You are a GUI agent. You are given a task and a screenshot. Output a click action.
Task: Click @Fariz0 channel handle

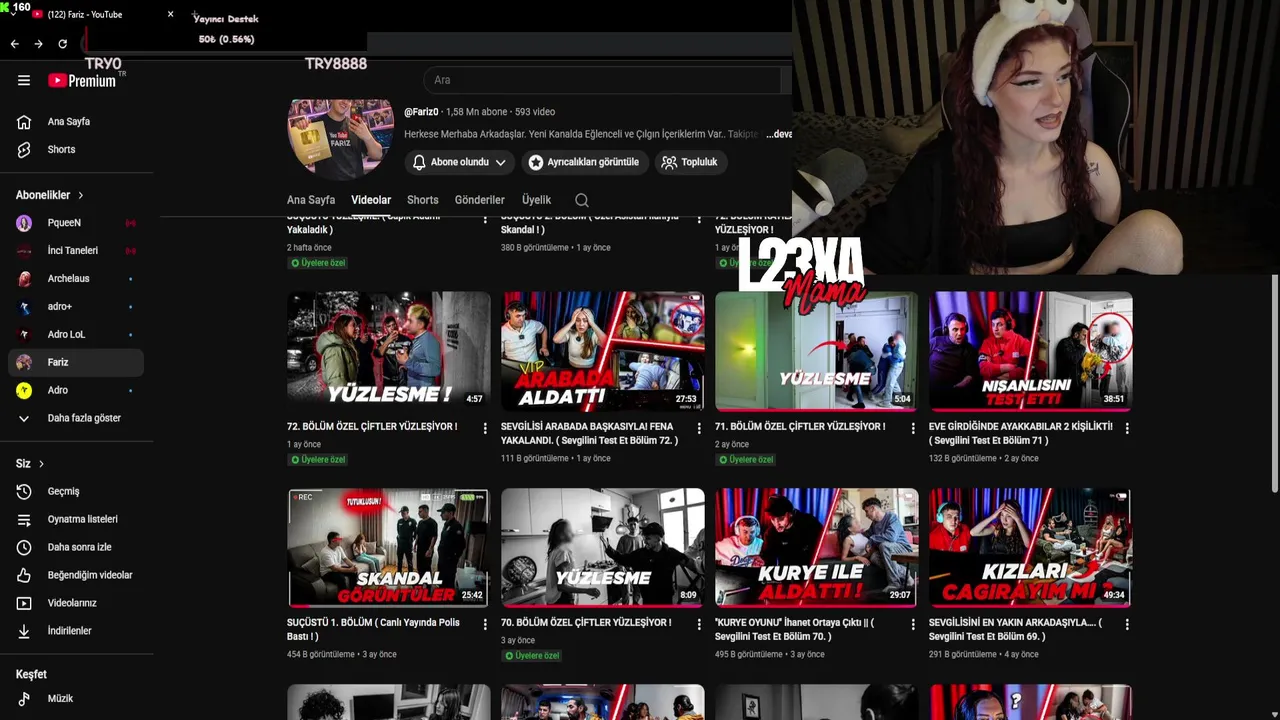[x=421, y=112]
